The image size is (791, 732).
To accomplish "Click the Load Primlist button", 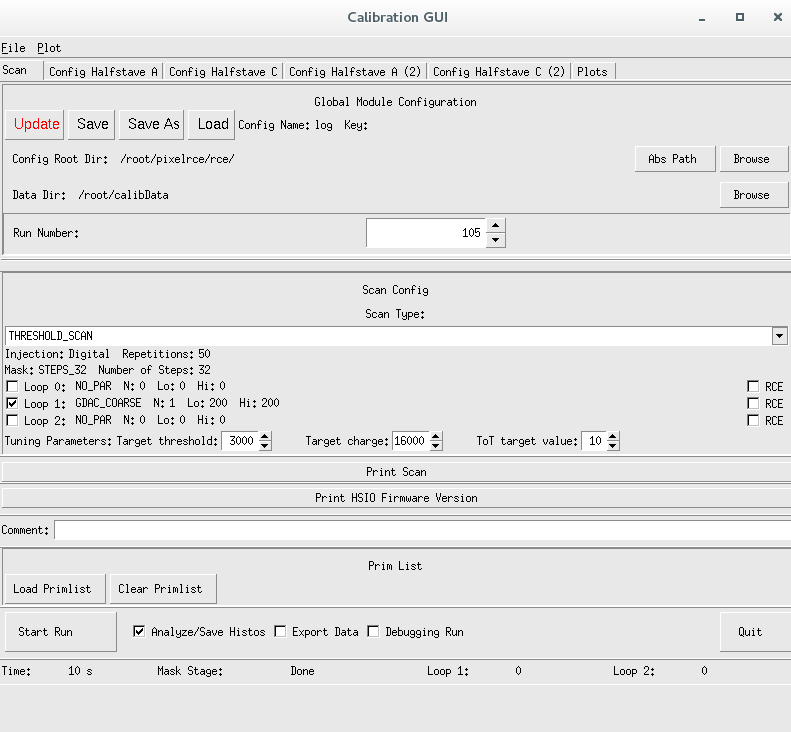I will click(55, 589).
